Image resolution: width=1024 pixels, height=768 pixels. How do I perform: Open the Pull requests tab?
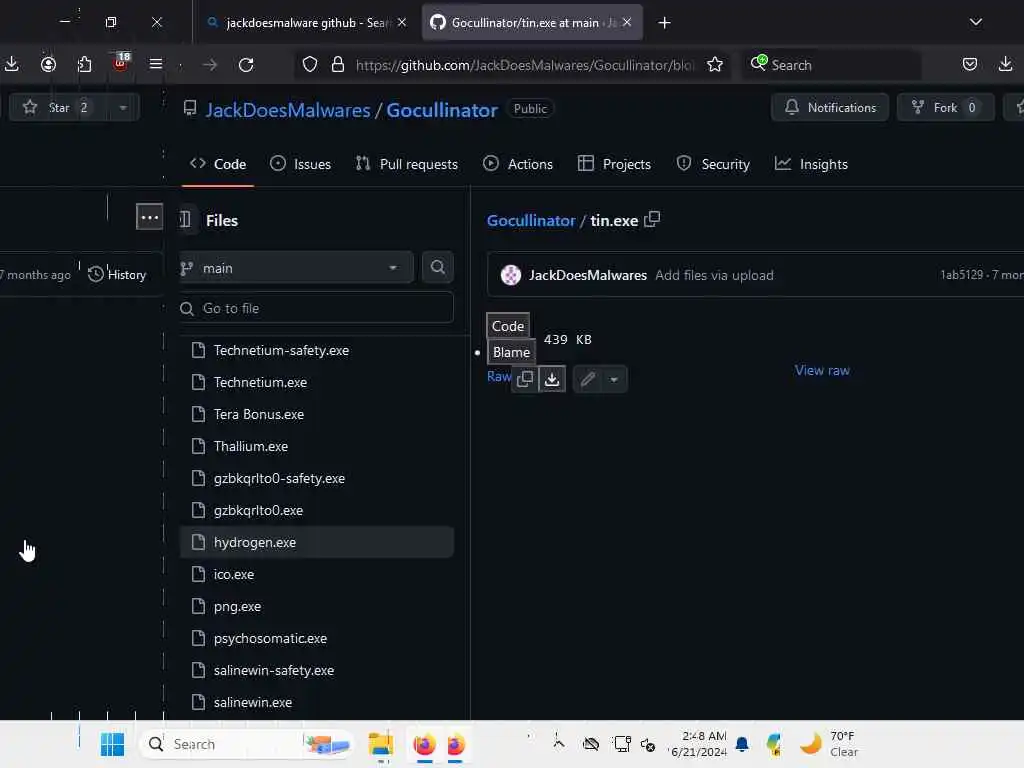coord(406,164)
